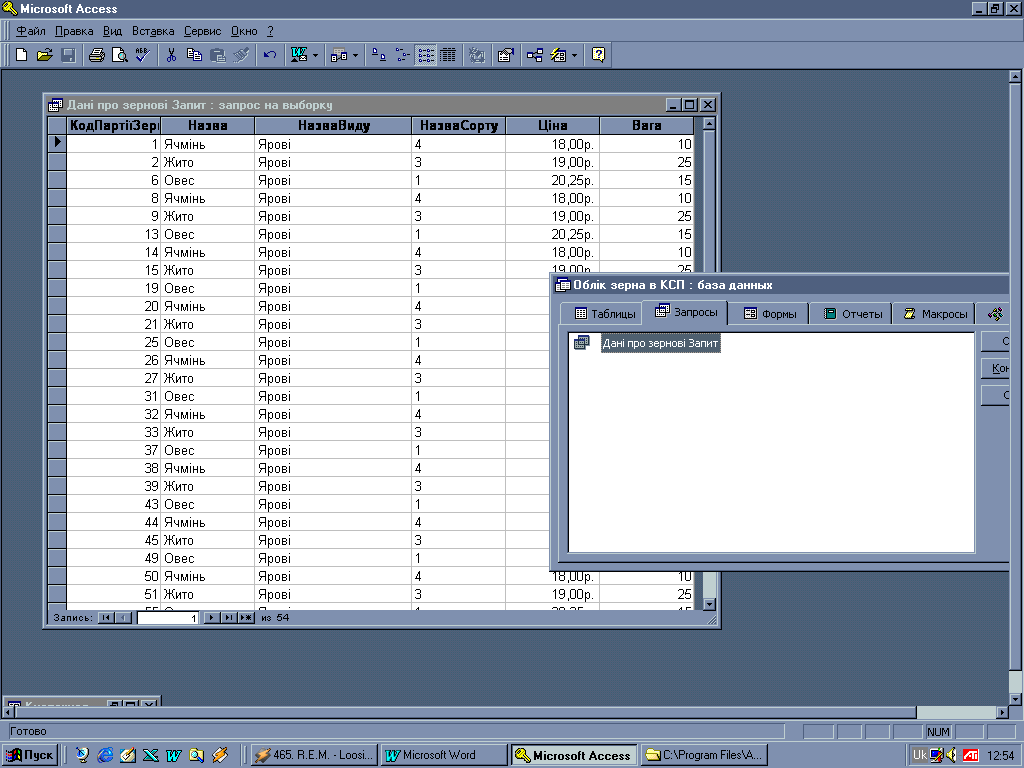Expand the Office Links dropdown arrow
Image resolution: width=1024 pixels, height=768 pixels.
315,56
